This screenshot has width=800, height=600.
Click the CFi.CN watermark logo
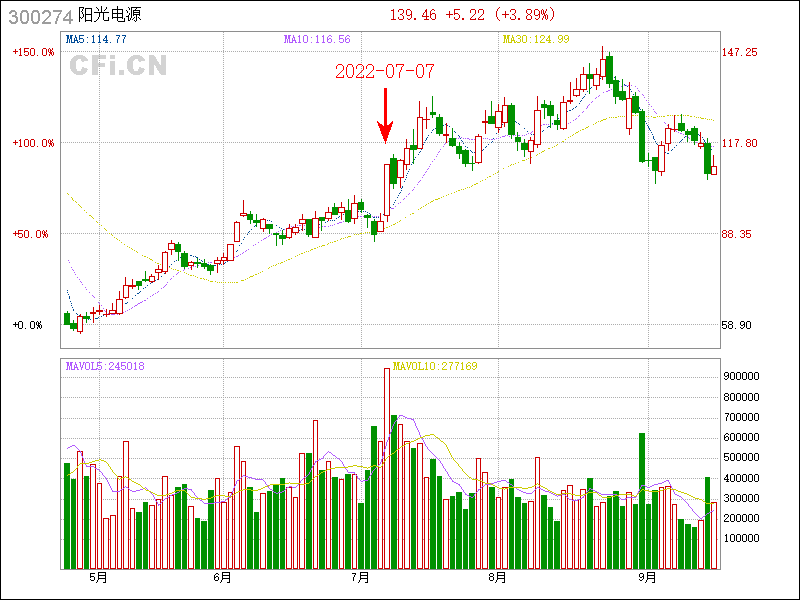(117, 66)
